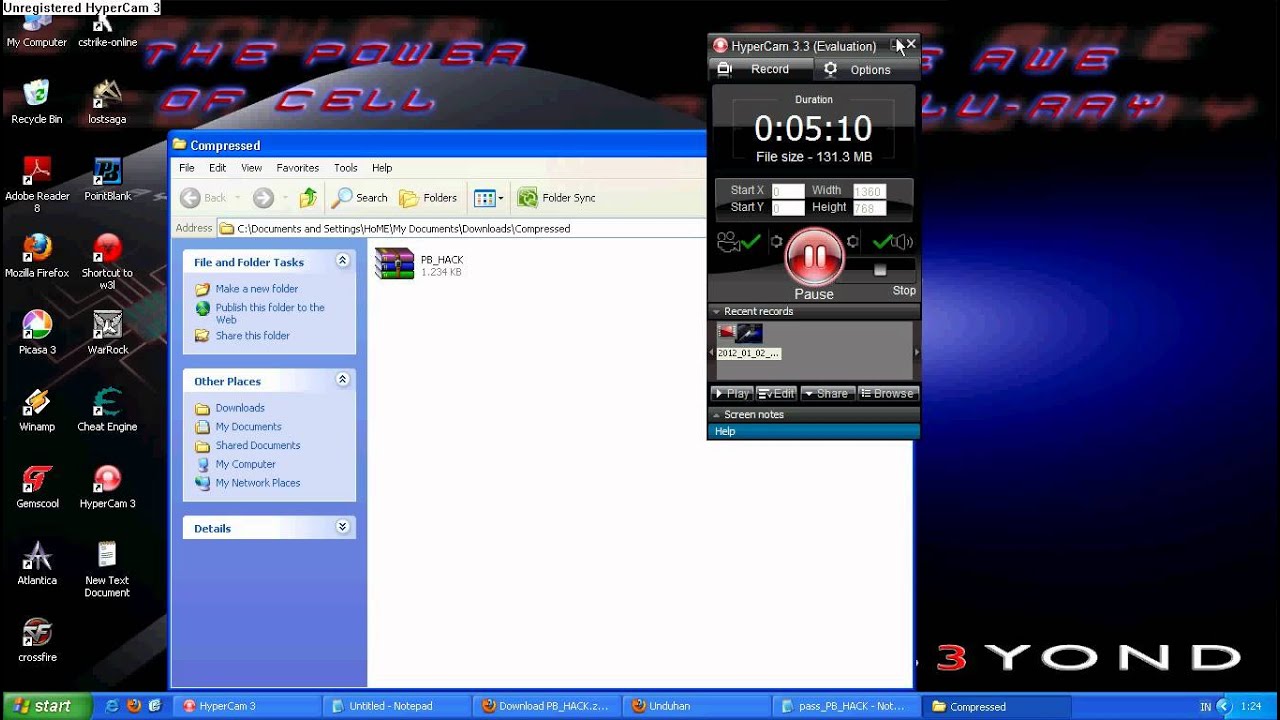This screenshot has width=1280, height=720.
Task: Go to Shared Documents
Action: [258, 446]
